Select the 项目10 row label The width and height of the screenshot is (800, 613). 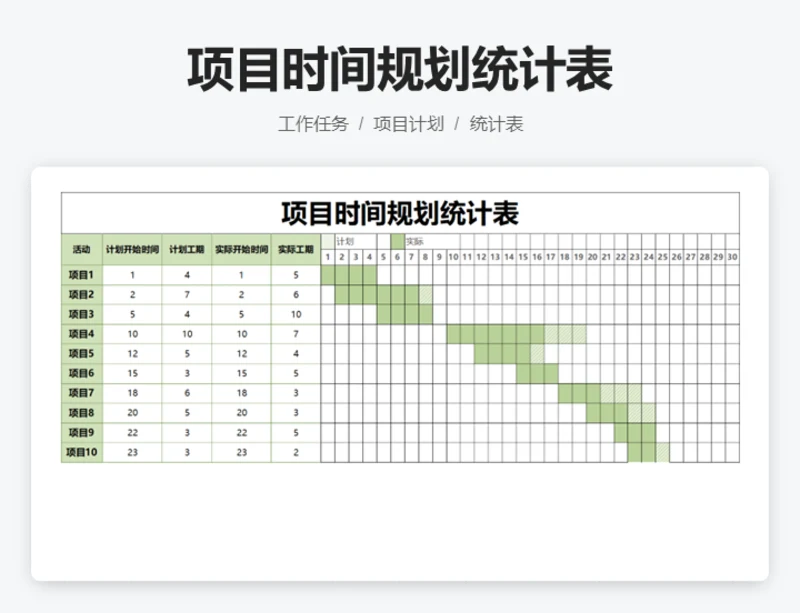(82, 452)
